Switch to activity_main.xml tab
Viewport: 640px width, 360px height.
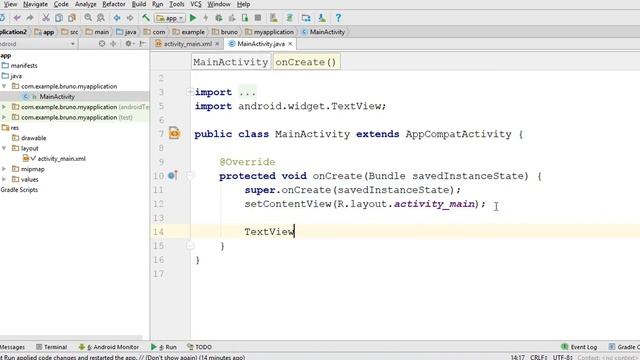[x=187, y=44]
